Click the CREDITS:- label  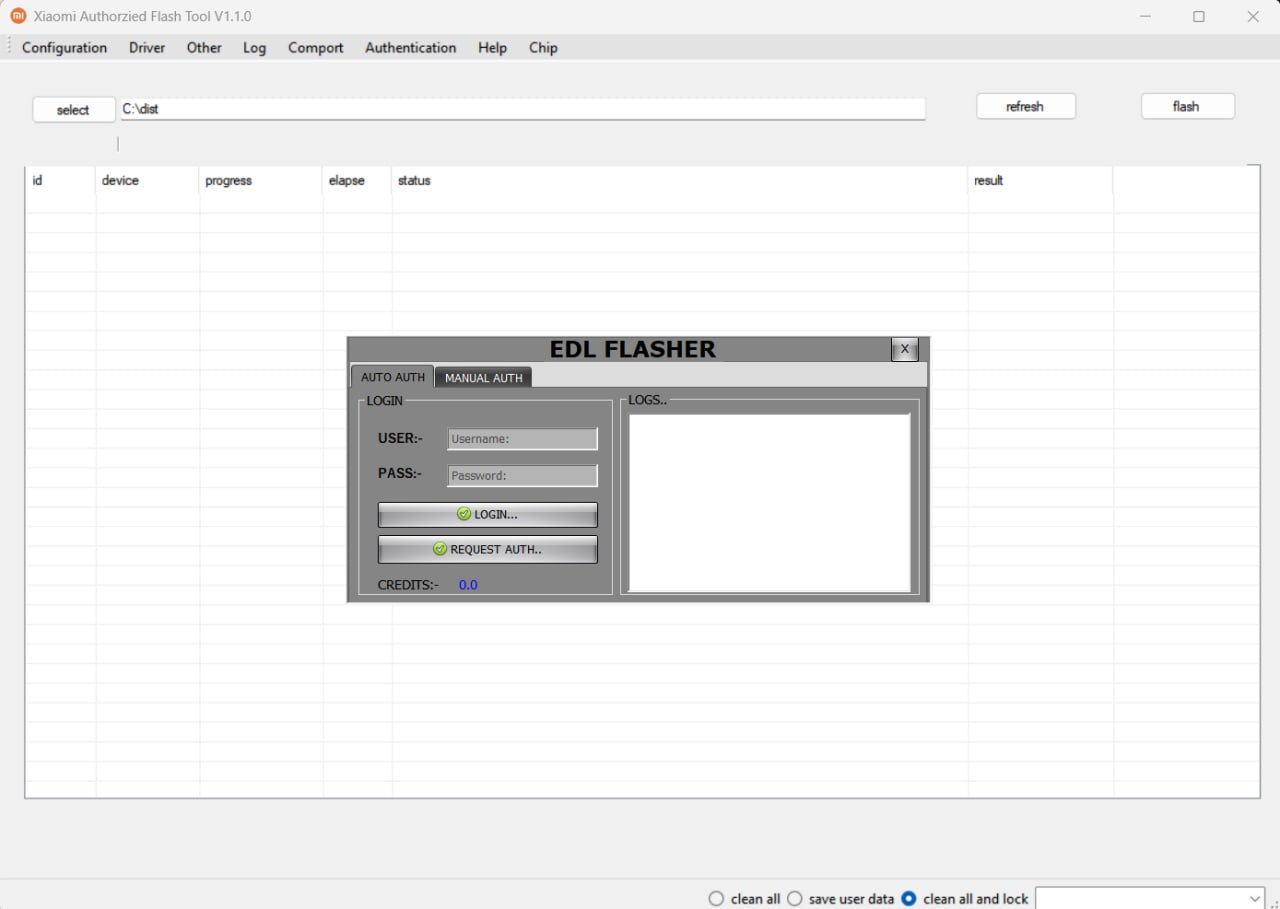coord(408,585)
